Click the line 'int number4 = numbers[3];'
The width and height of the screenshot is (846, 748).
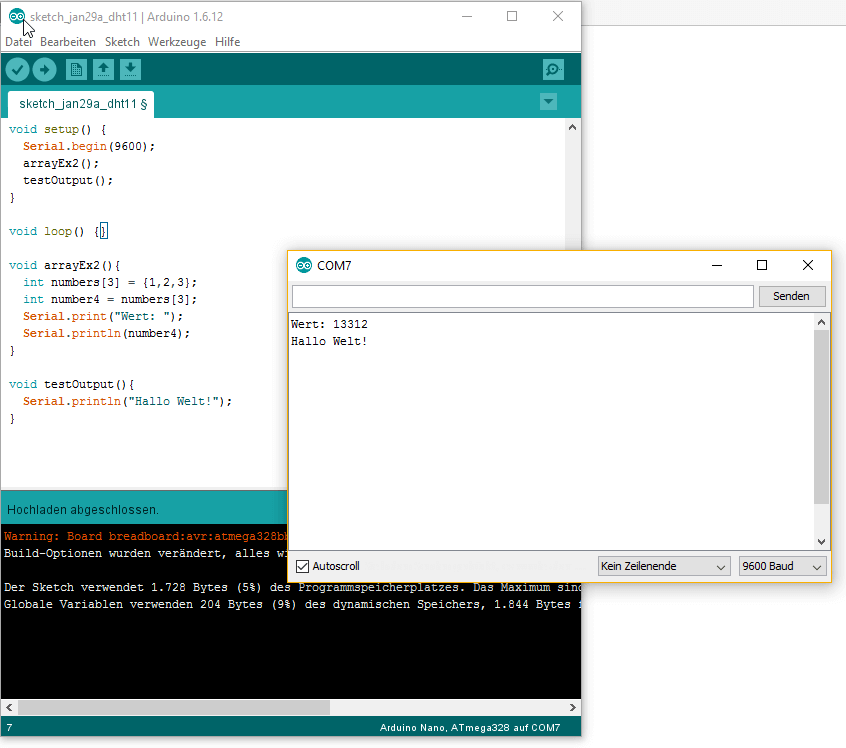(110, 299)
